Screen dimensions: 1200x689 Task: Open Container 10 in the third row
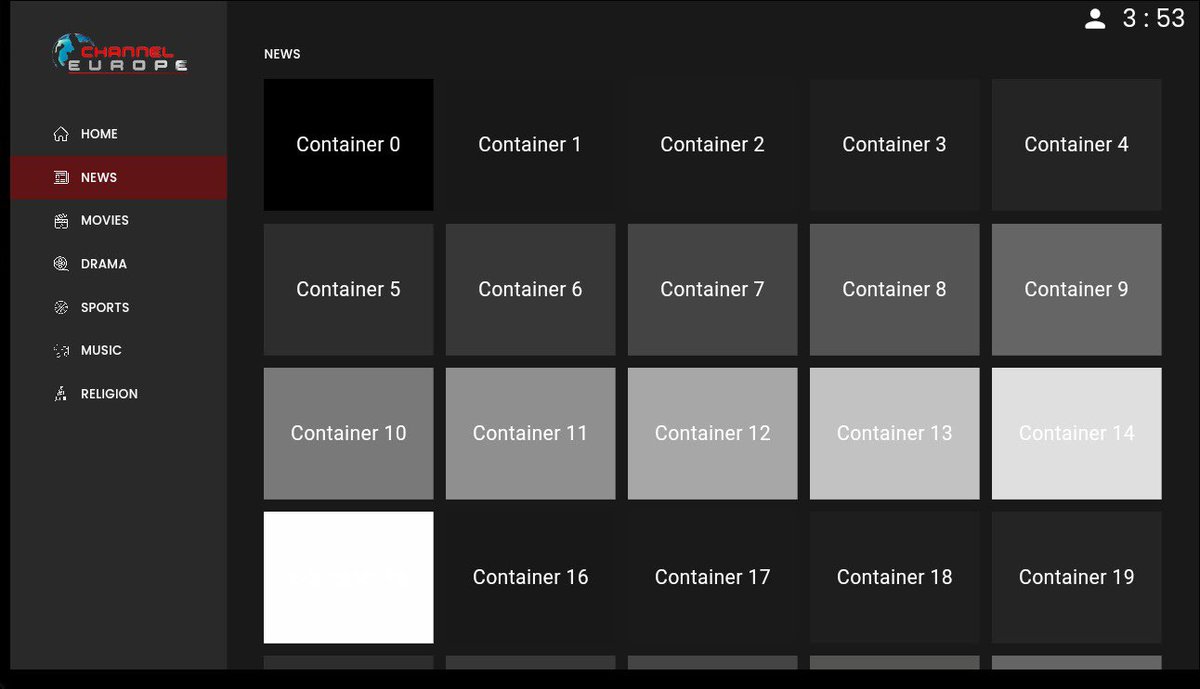pos(348,433)
